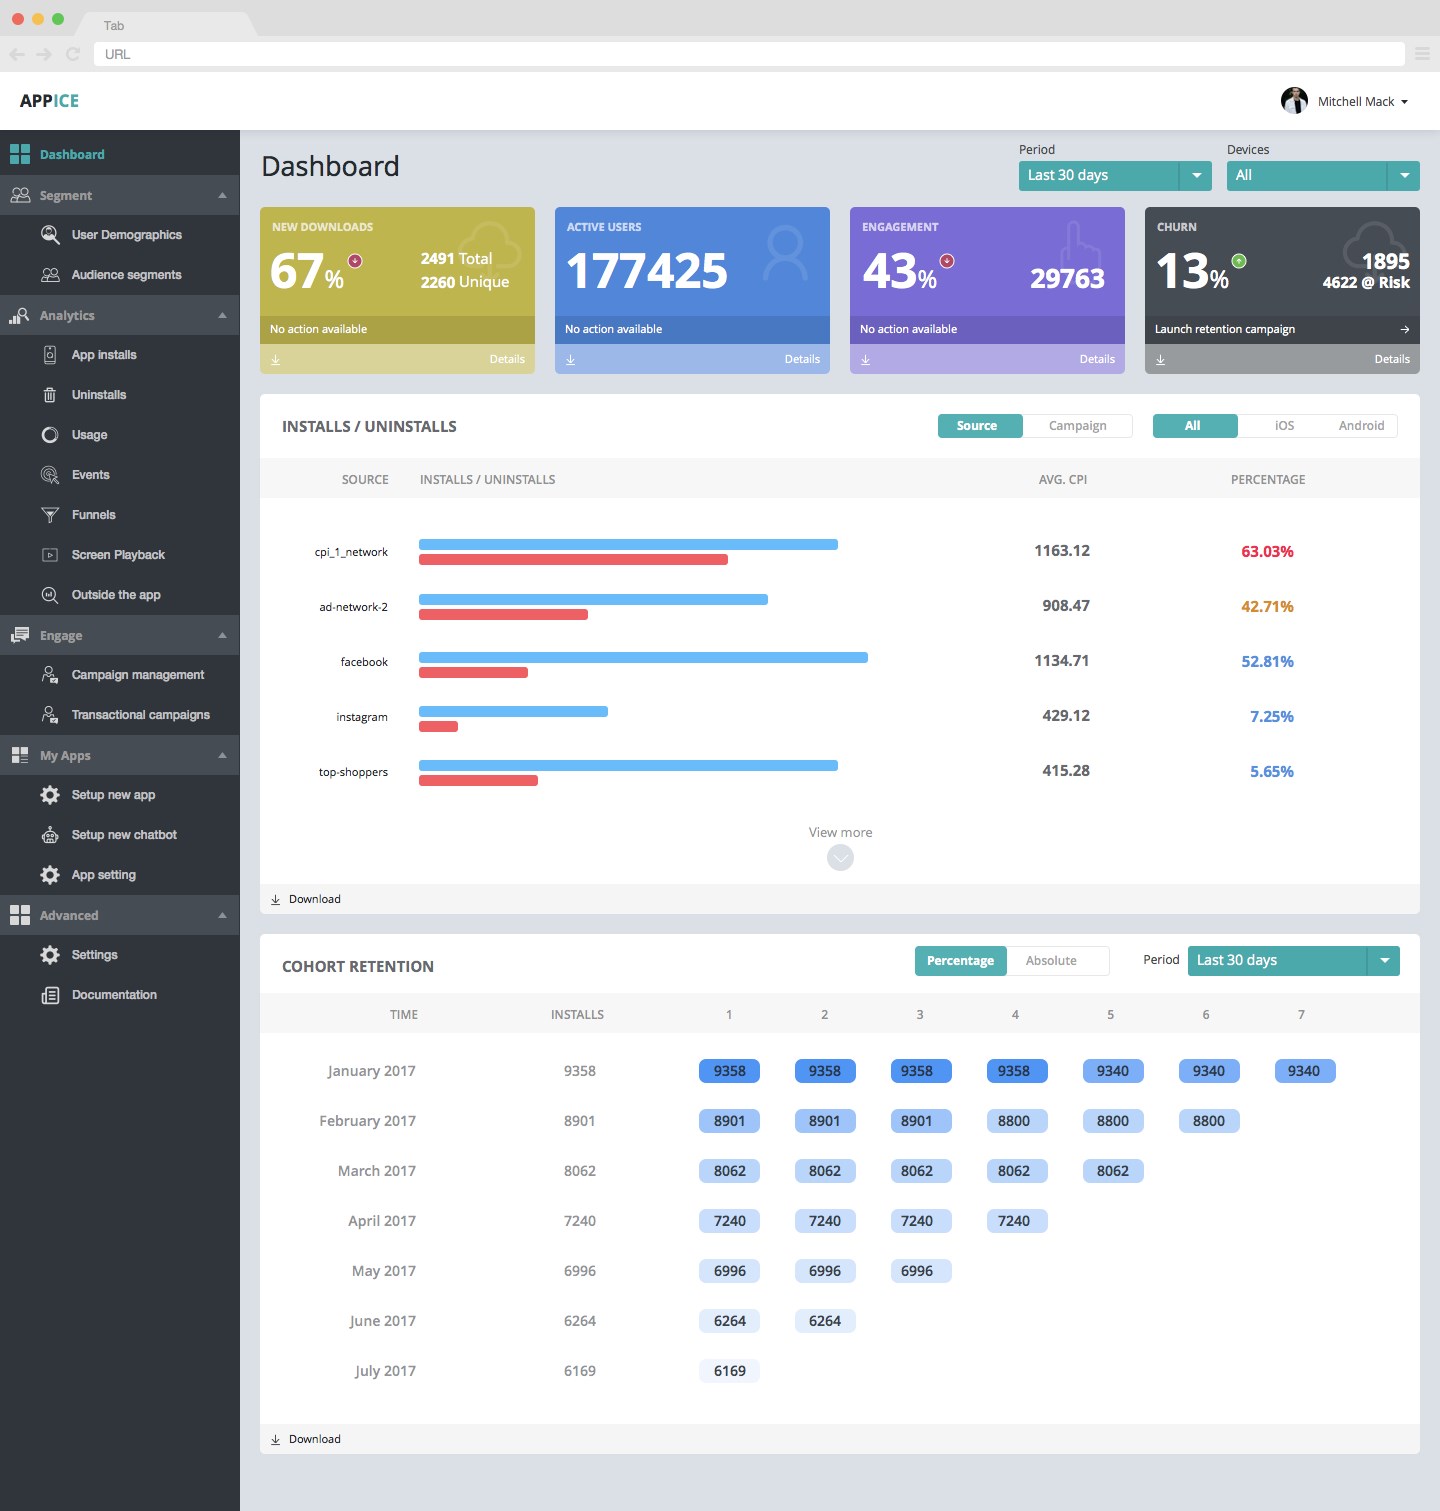The height and width of the screenshot is (1511, 1440).
Task: Open the top Period Last 30 days dropdown
Action: coord(1115,175)
